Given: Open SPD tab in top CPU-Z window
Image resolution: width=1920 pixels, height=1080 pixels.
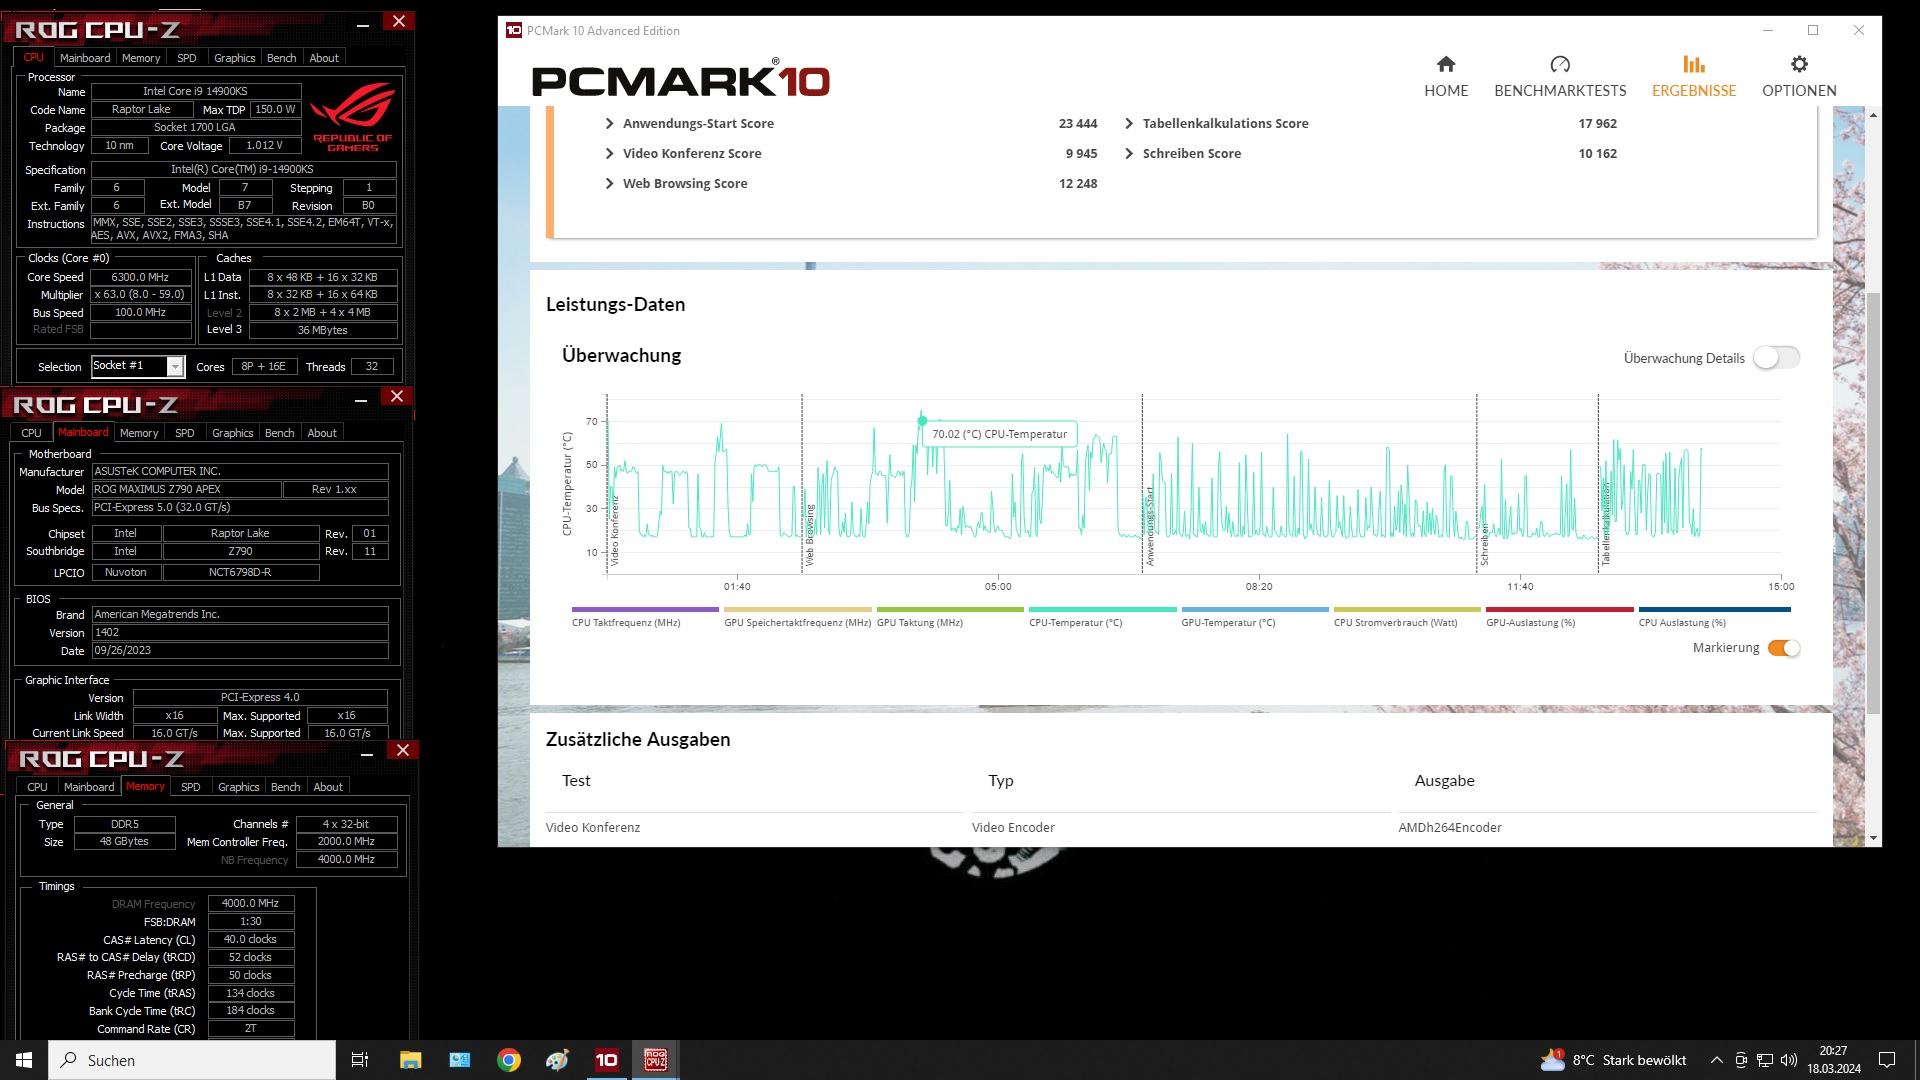Looking at the screenshot, I should pyautogui.click(x=187, y=58).
